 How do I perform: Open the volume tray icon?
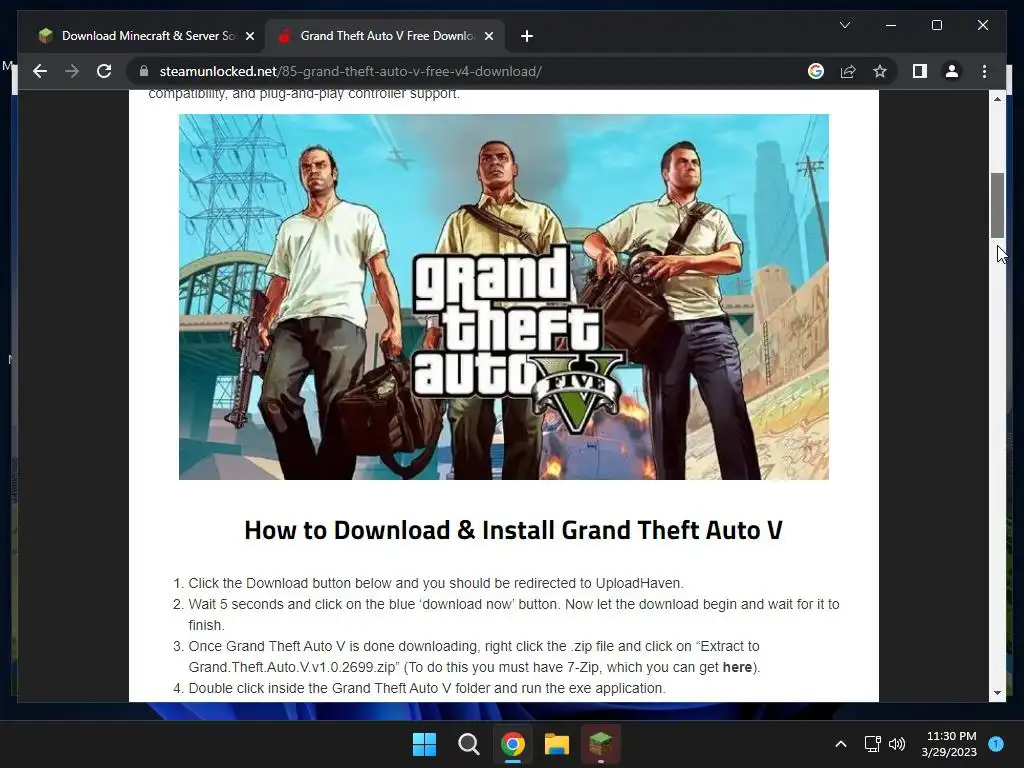pos(897,744)
